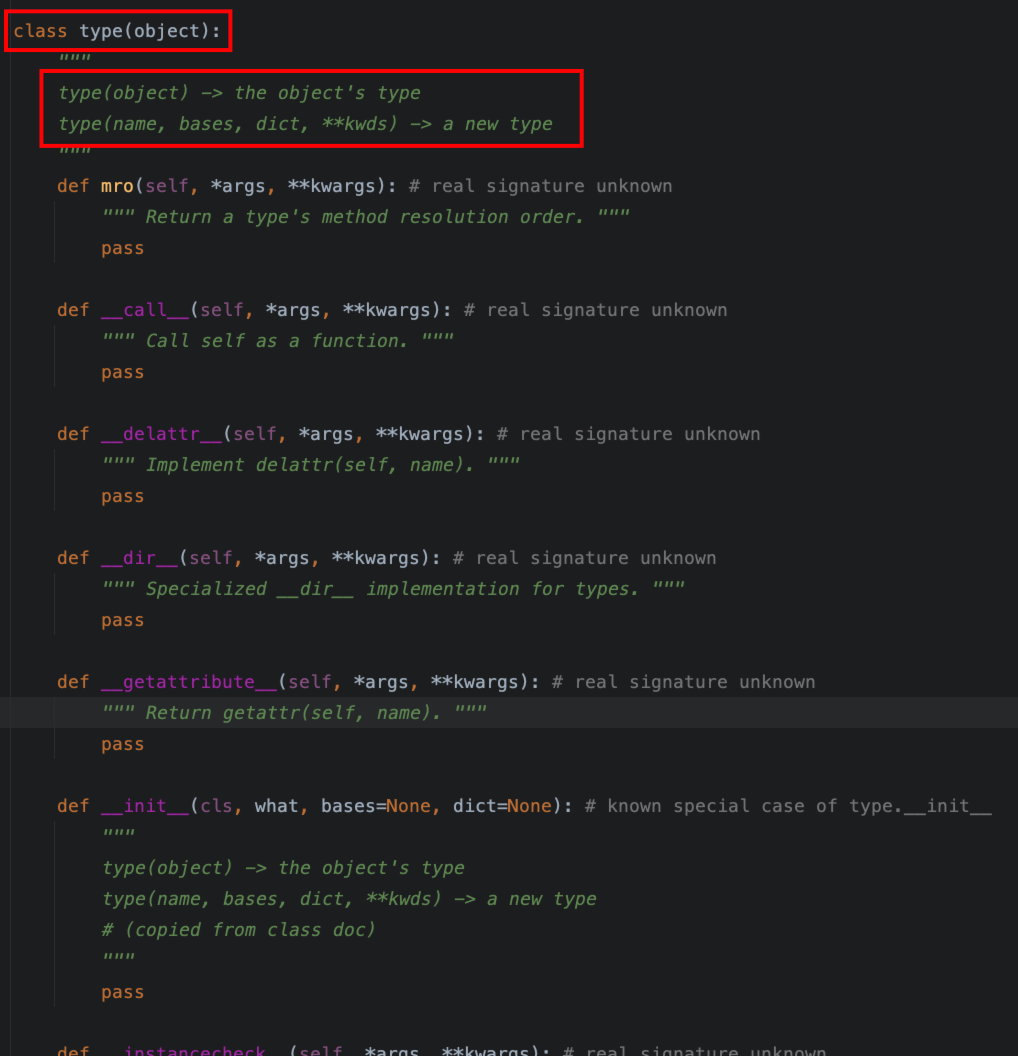Click 'pass' under the __dir__ method
Screen dimensions: 1018x1056
(123, 620)
